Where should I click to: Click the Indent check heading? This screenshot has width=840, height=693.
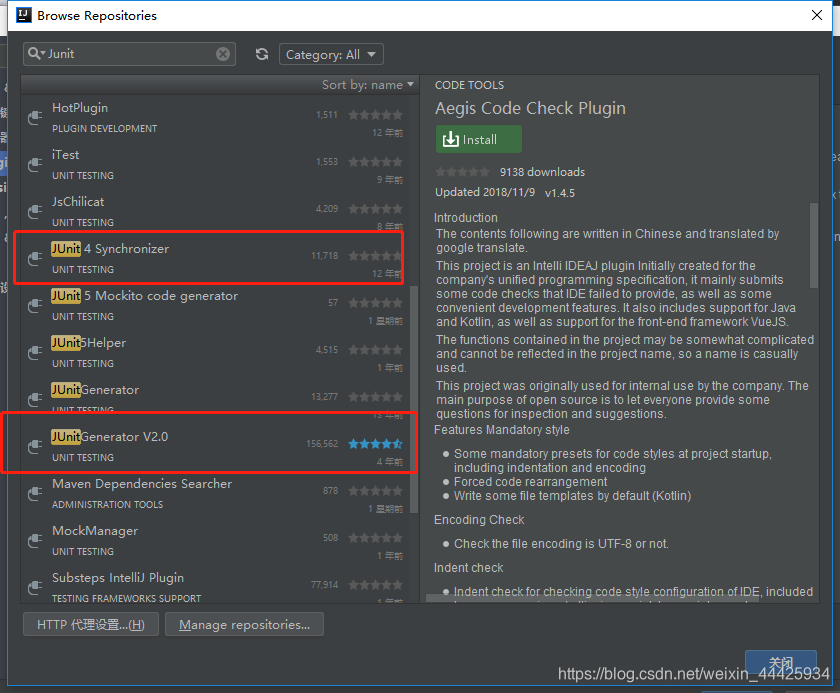tap(468, 568)
